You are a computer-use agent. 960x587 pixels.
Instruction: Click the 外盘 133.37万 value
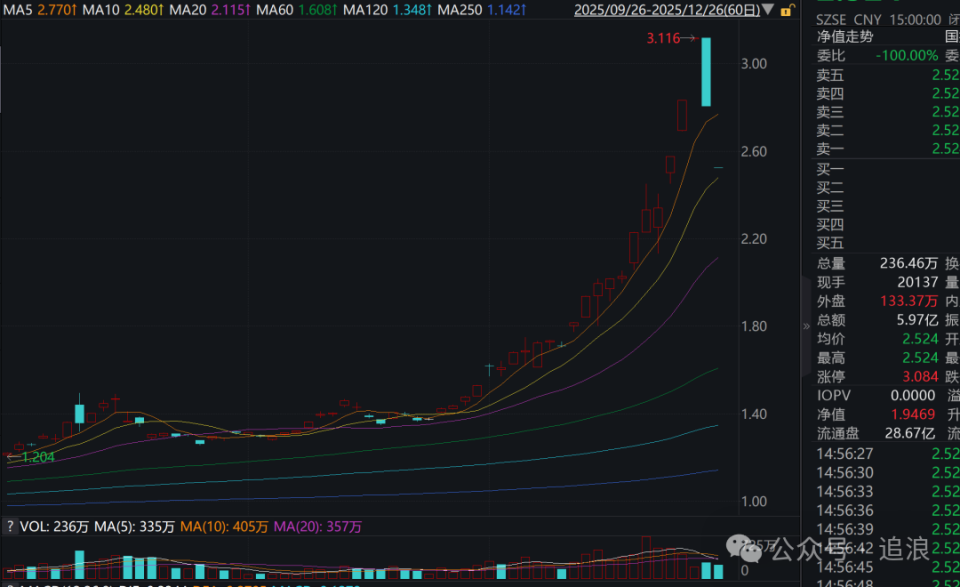point(909,301)
